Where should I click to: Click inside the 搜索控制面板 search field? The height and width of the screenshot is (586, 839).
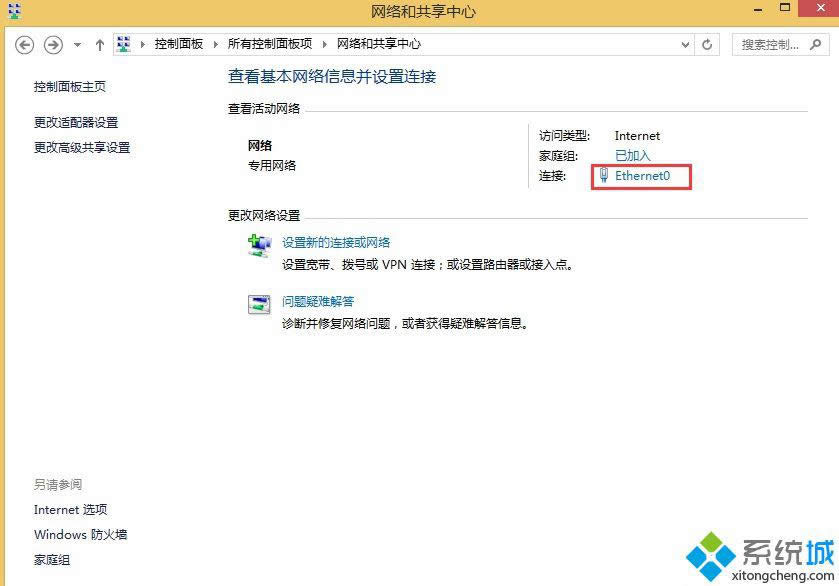pyautogui.click(x=770, y=44)
